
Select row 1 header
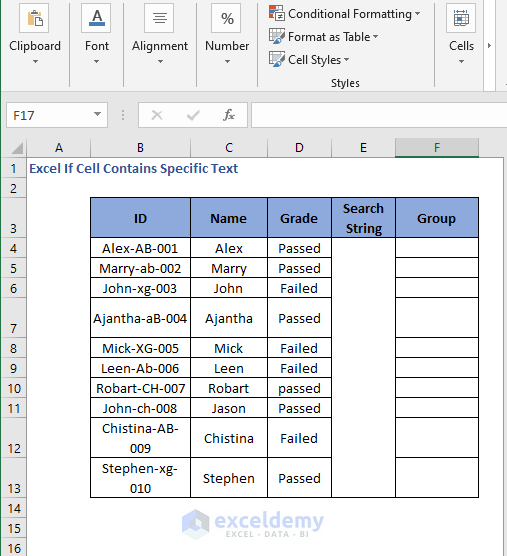13,168
